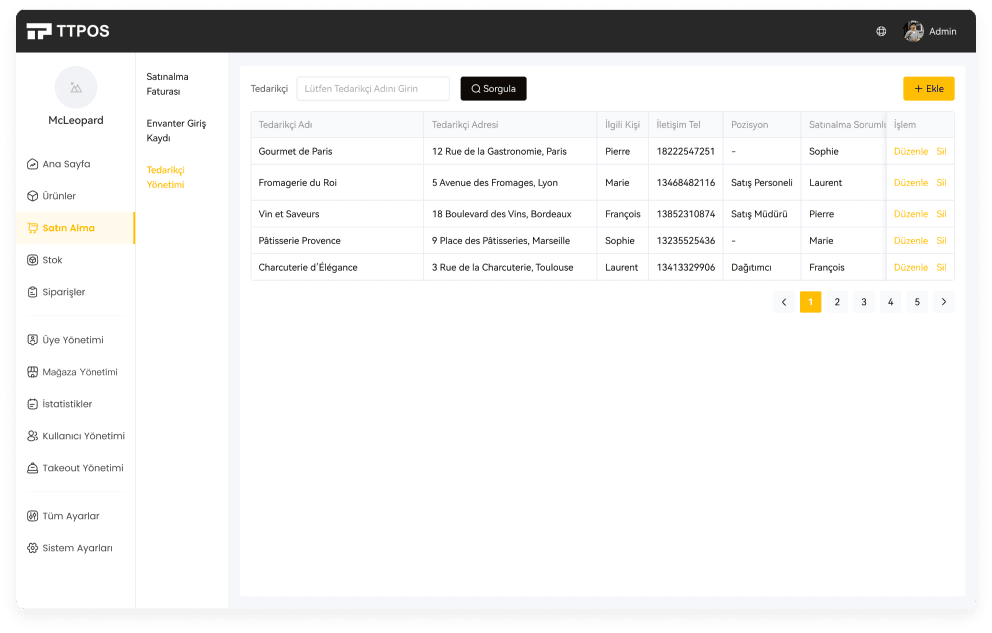Viewport: 992px width, 633px height.
Task: Open Satınalma Faturası submenu
Action: (x=168, y=84)
